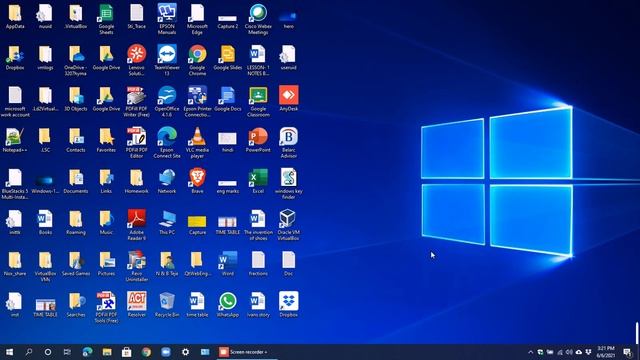Launch Belarc Advisor from the desktop
The height and width of the screenshot is (360, 640).
point(289,142)
